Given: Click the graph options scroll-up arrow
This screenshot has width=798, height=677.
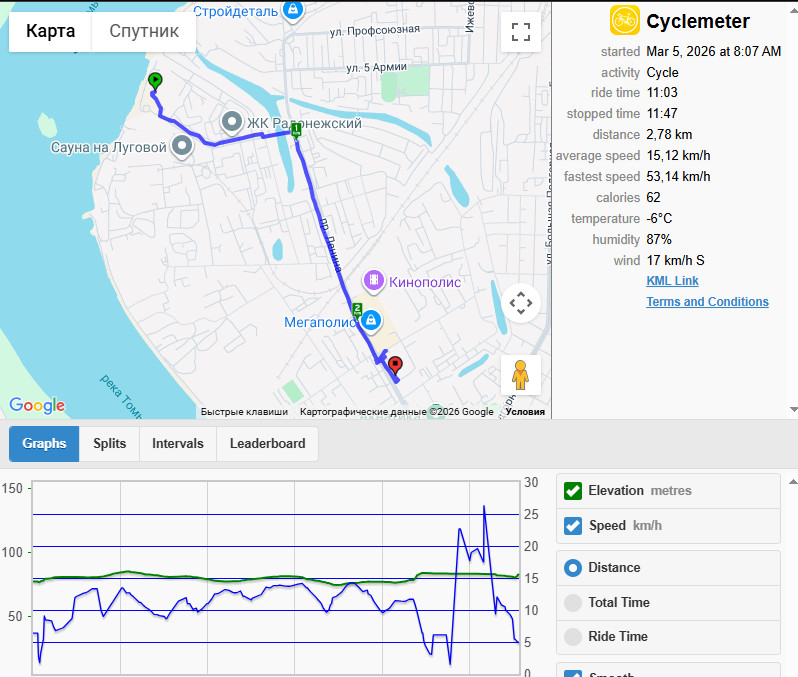Looking at the screenshot, I should pos(793,482).
